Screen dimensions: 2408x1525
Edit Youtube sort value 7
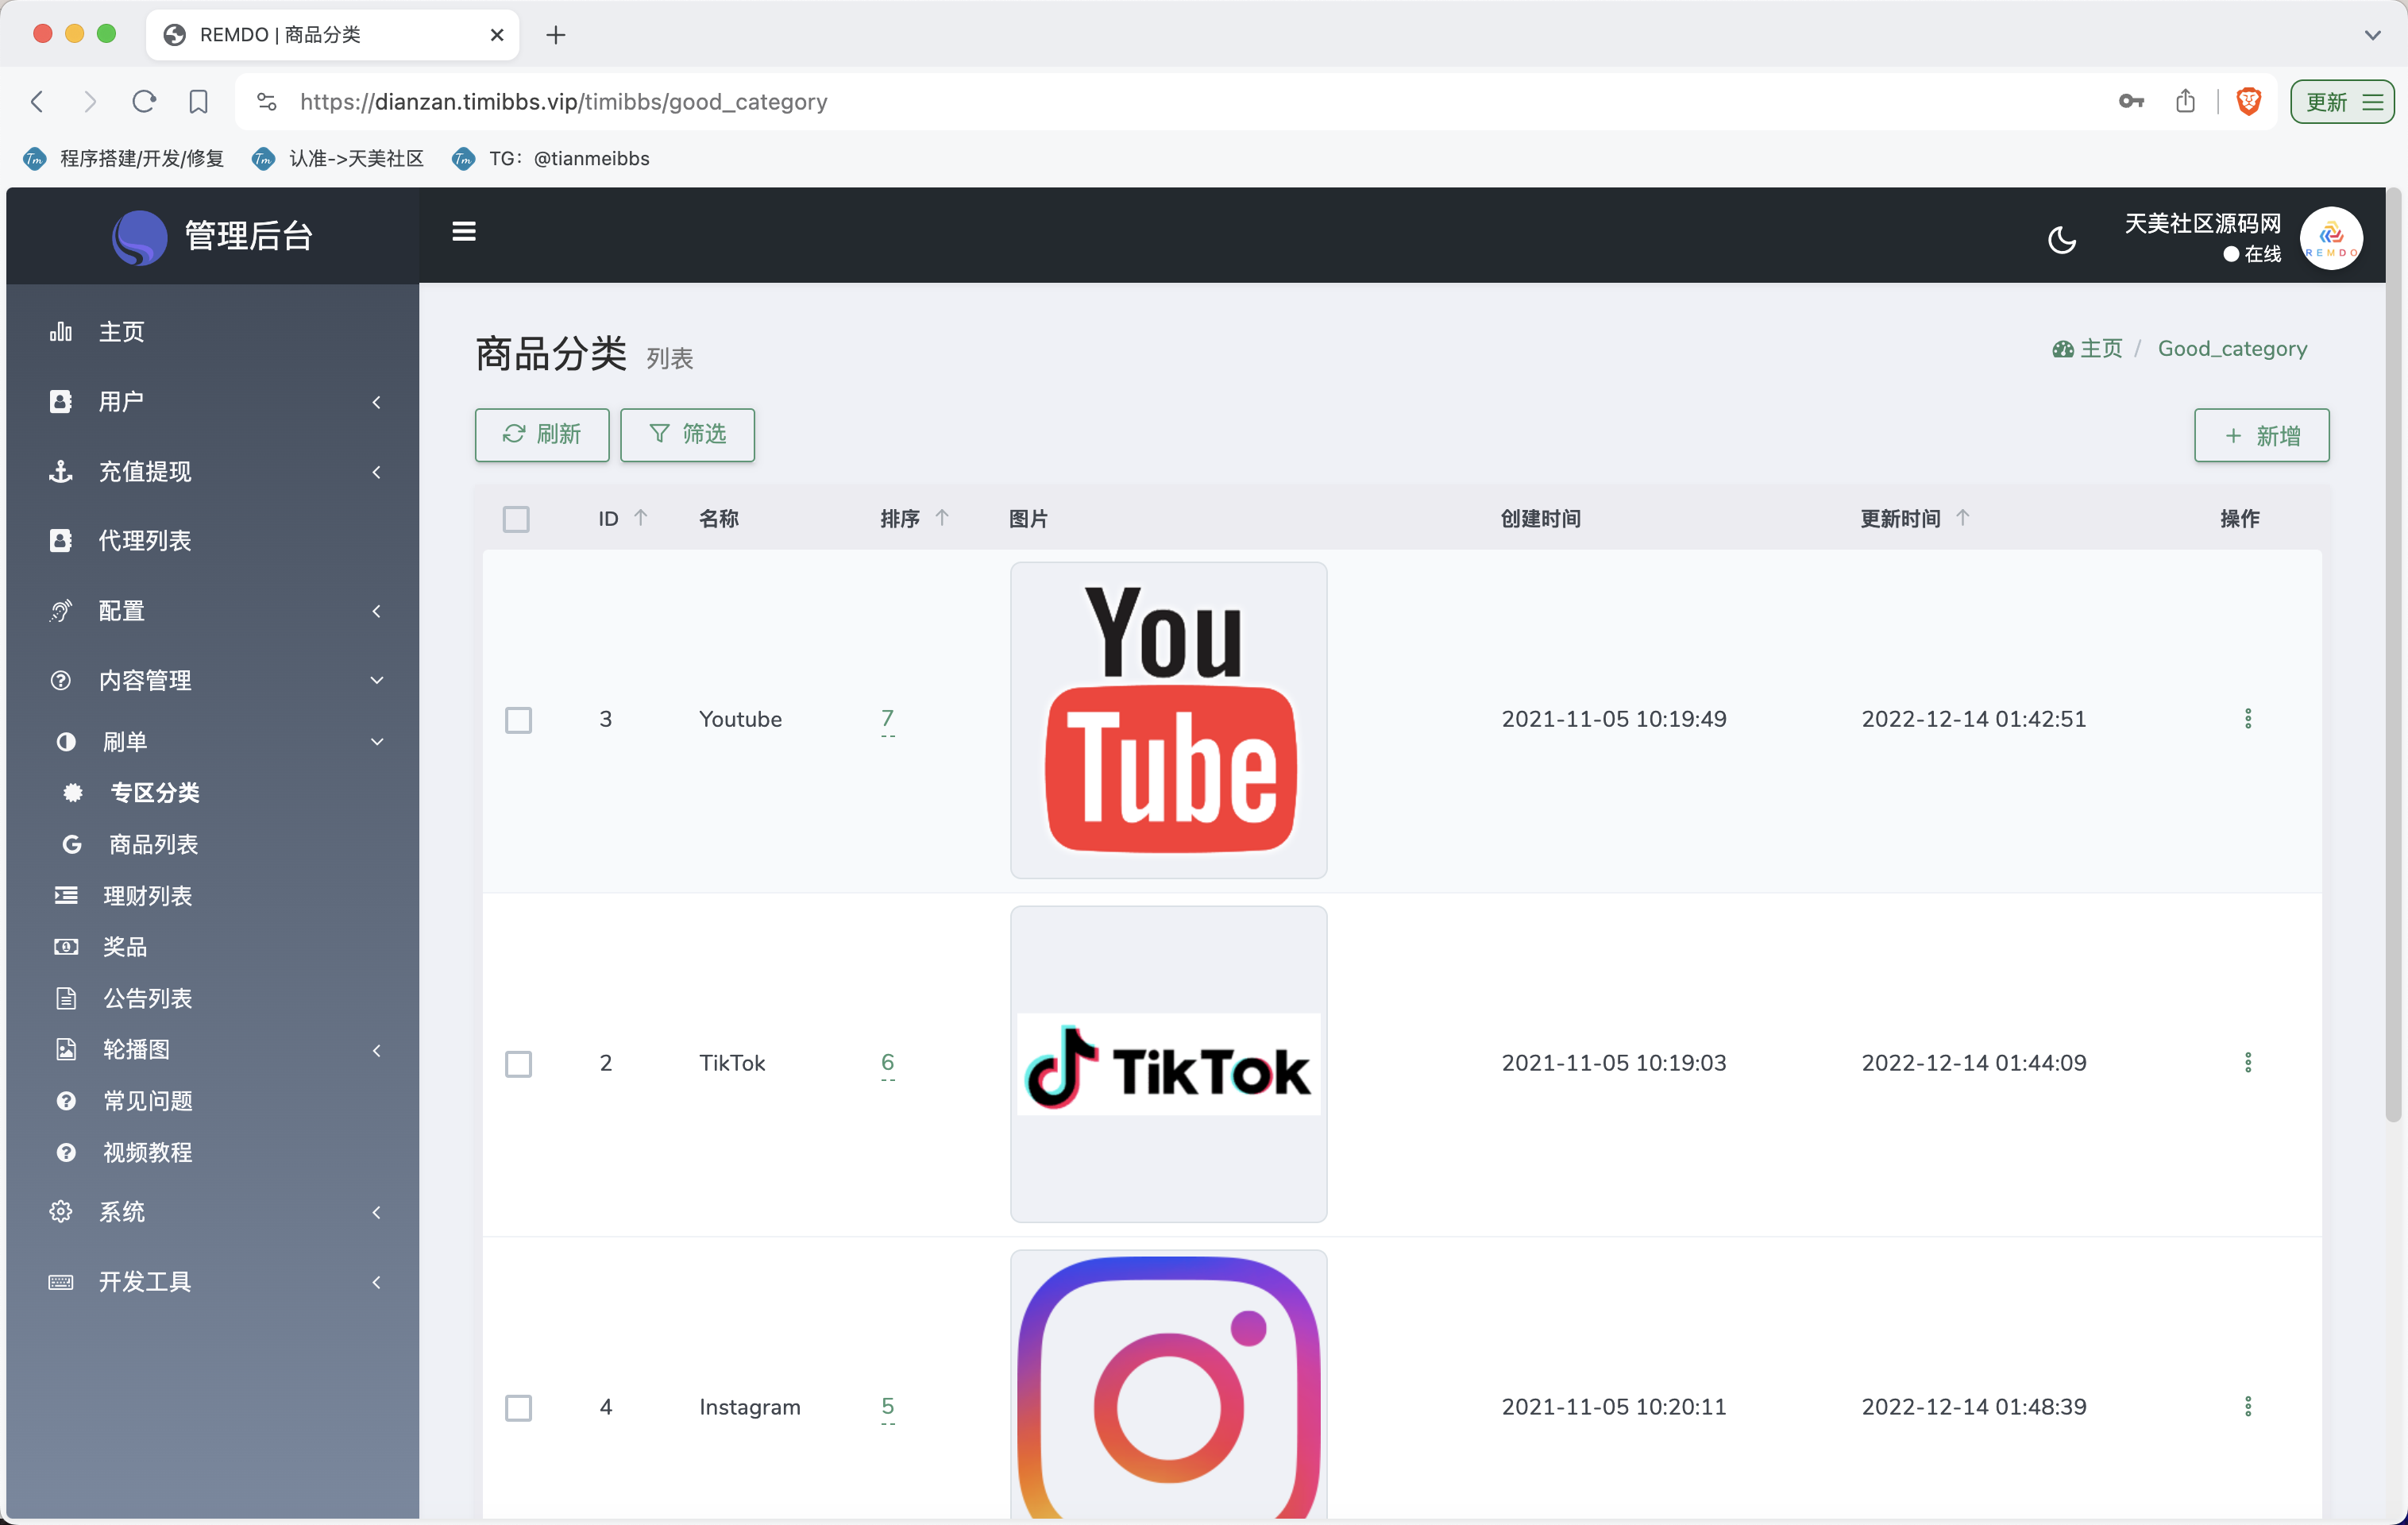pyautogui.click(x=887, y=719)
